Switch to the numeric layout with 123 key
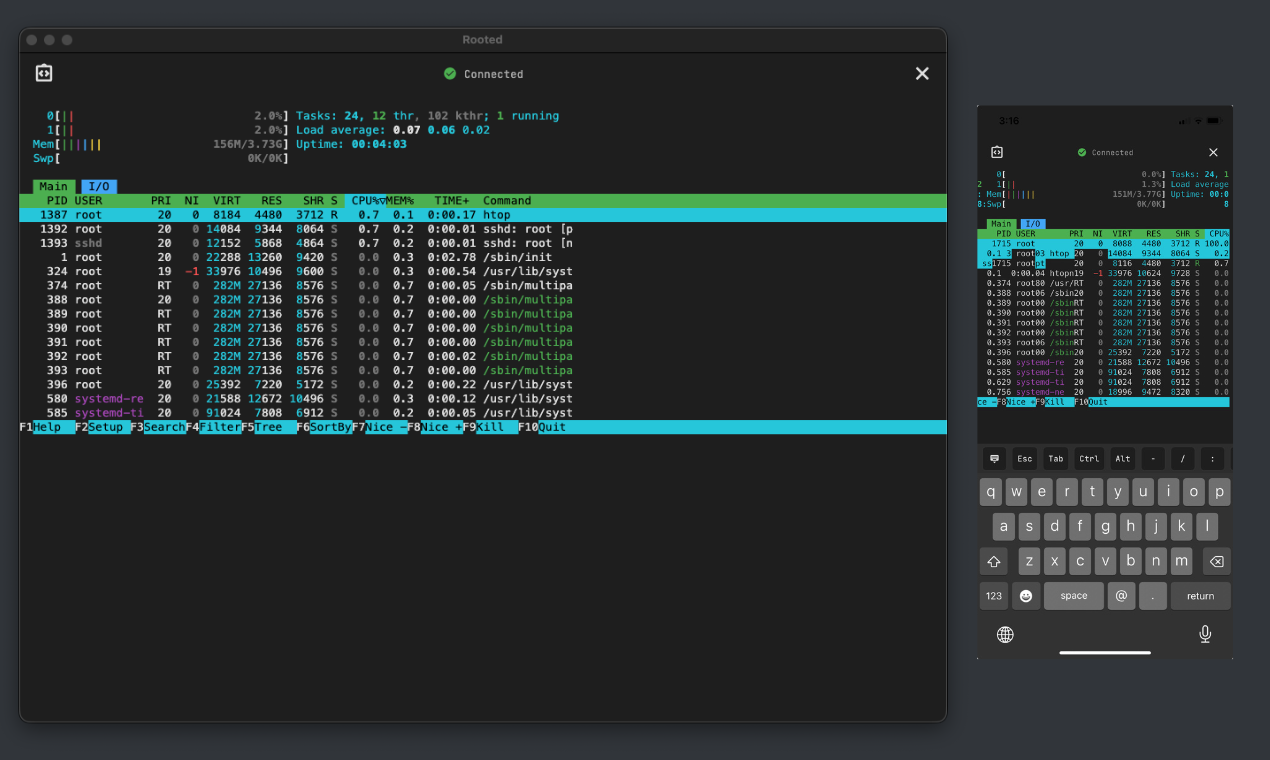Viewport: 1270px width, 760px height. (993, 595)
